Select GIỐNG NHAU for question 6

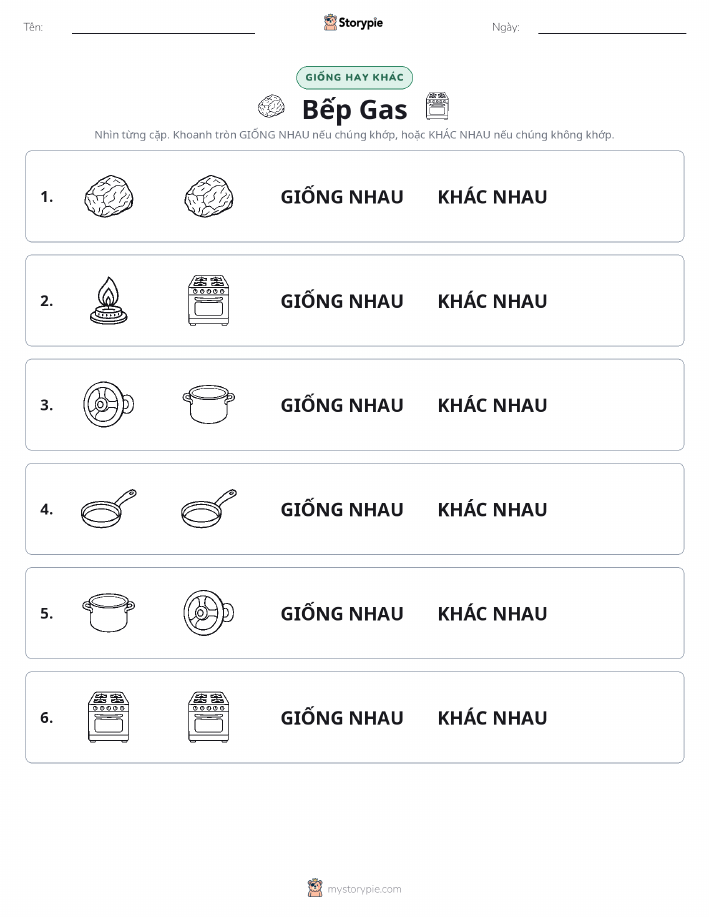click(342, 718)
